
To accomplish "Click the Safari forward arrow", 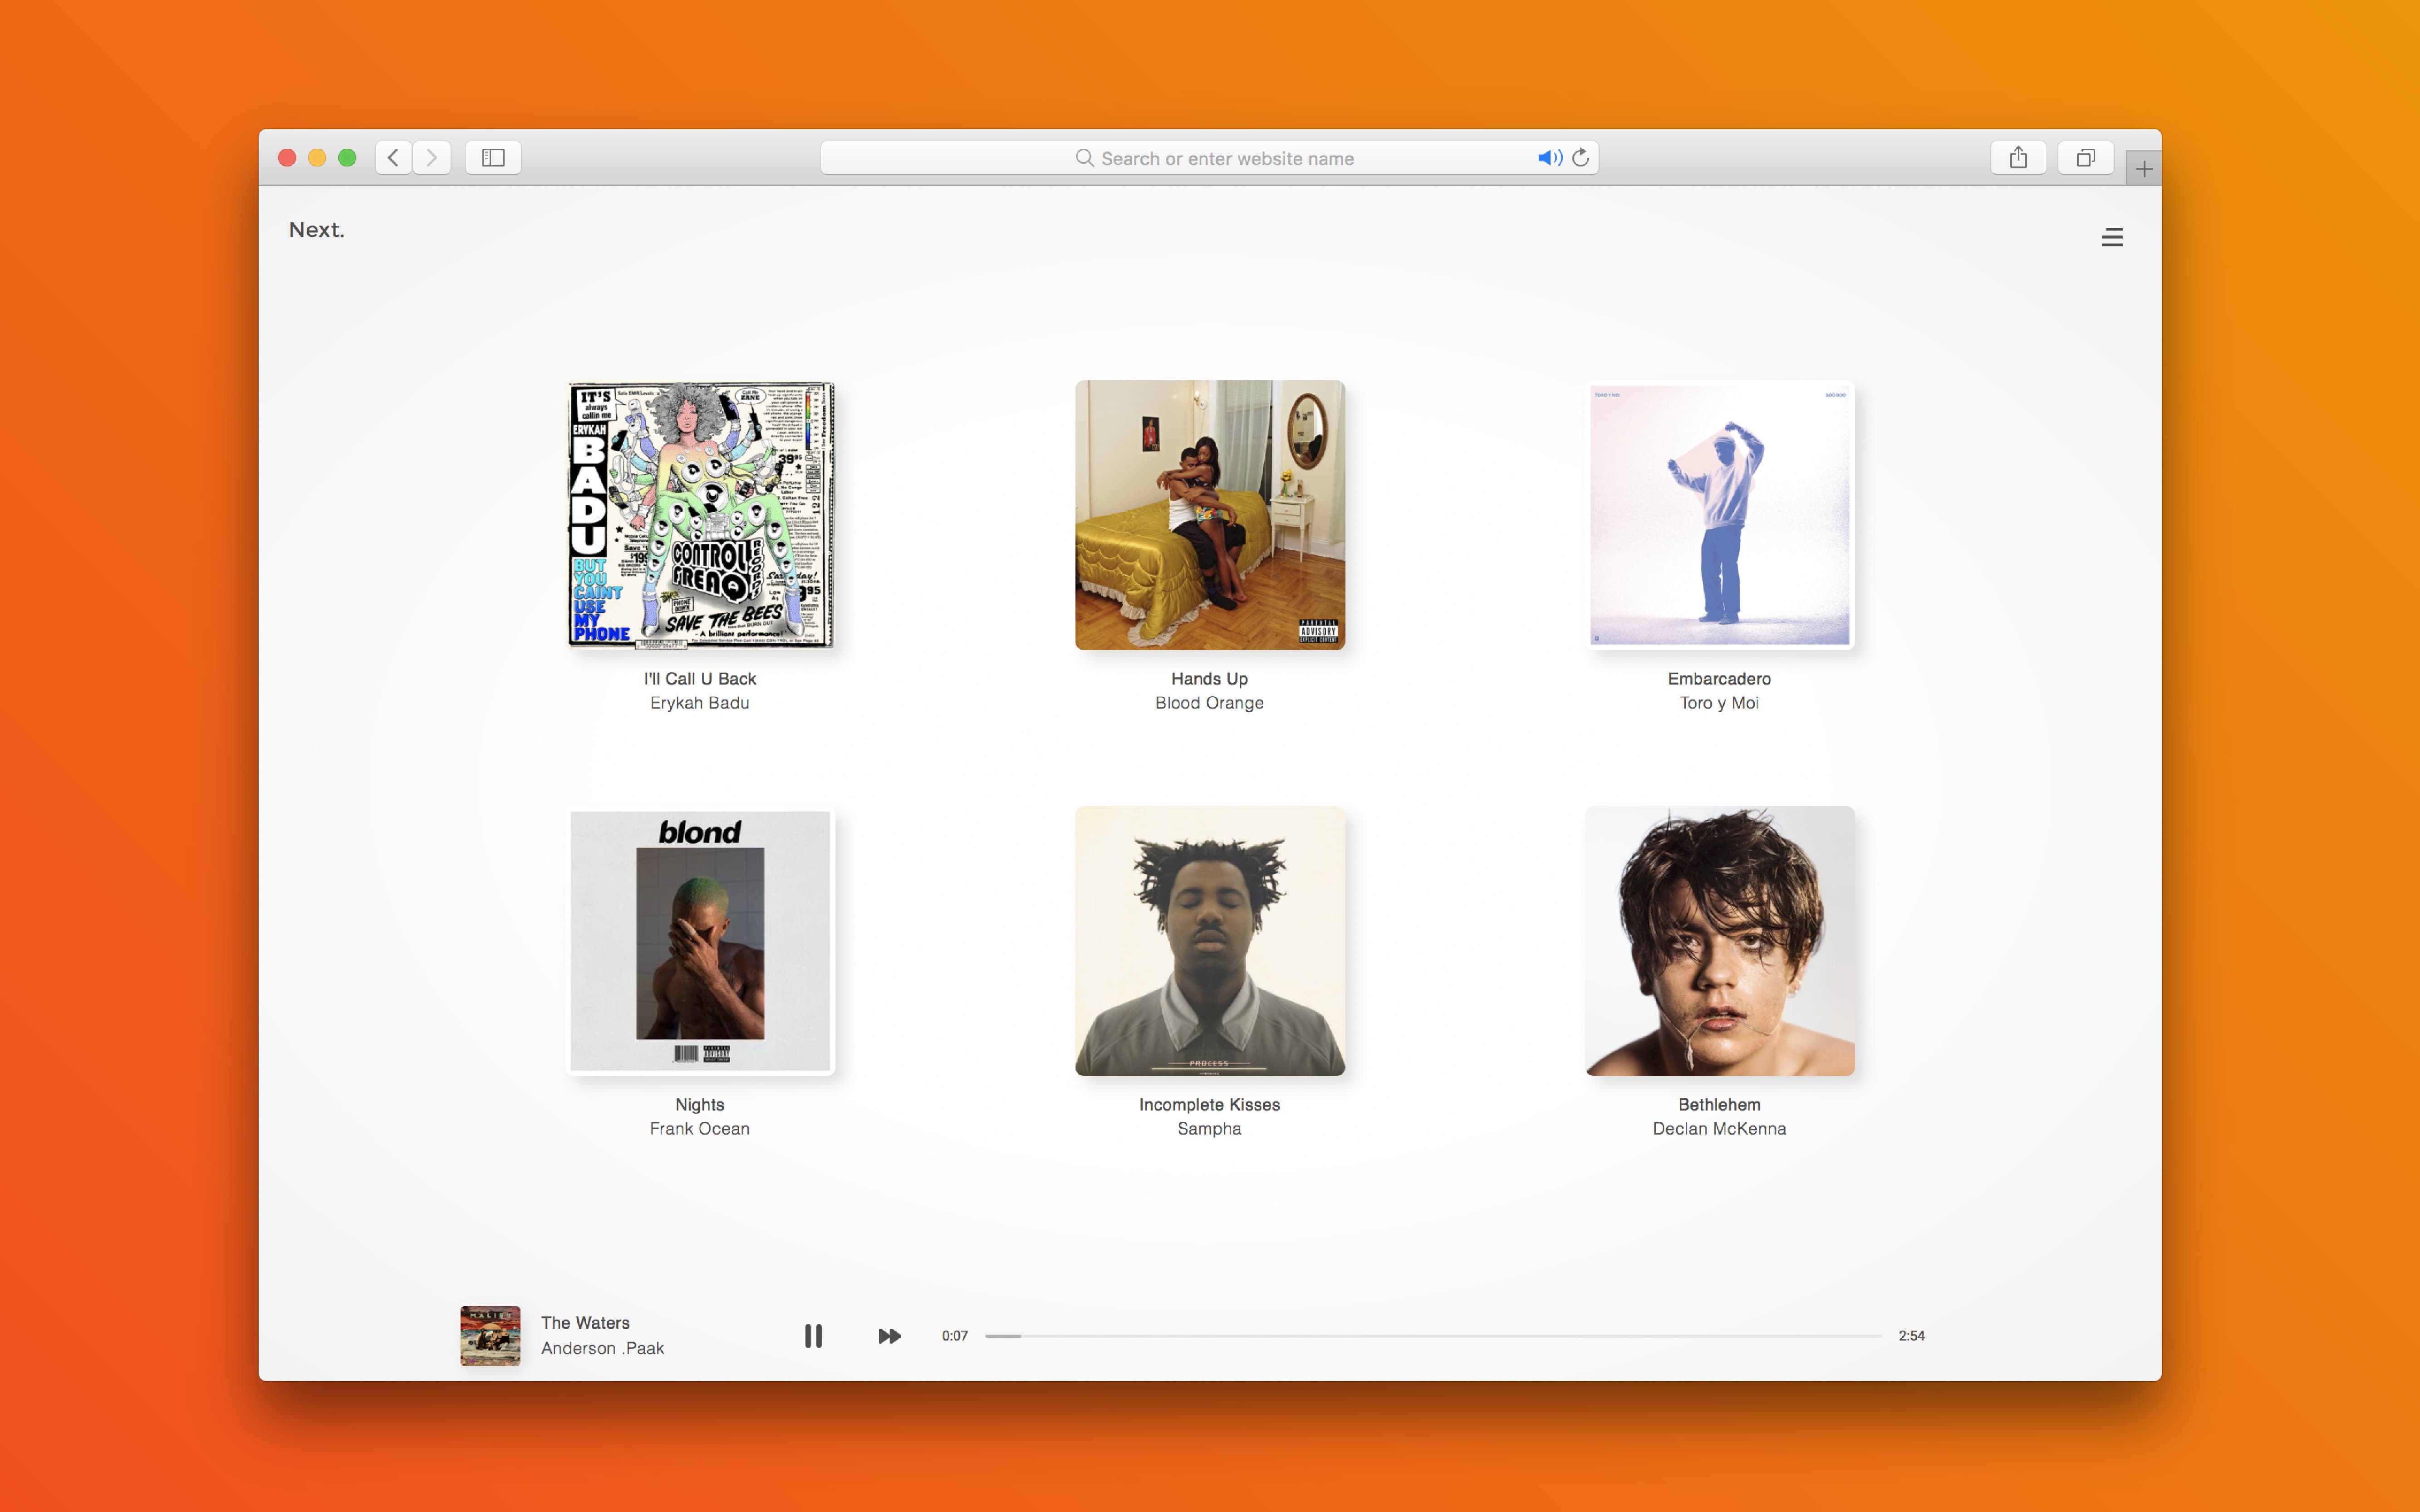I will (x=432, y=158).
